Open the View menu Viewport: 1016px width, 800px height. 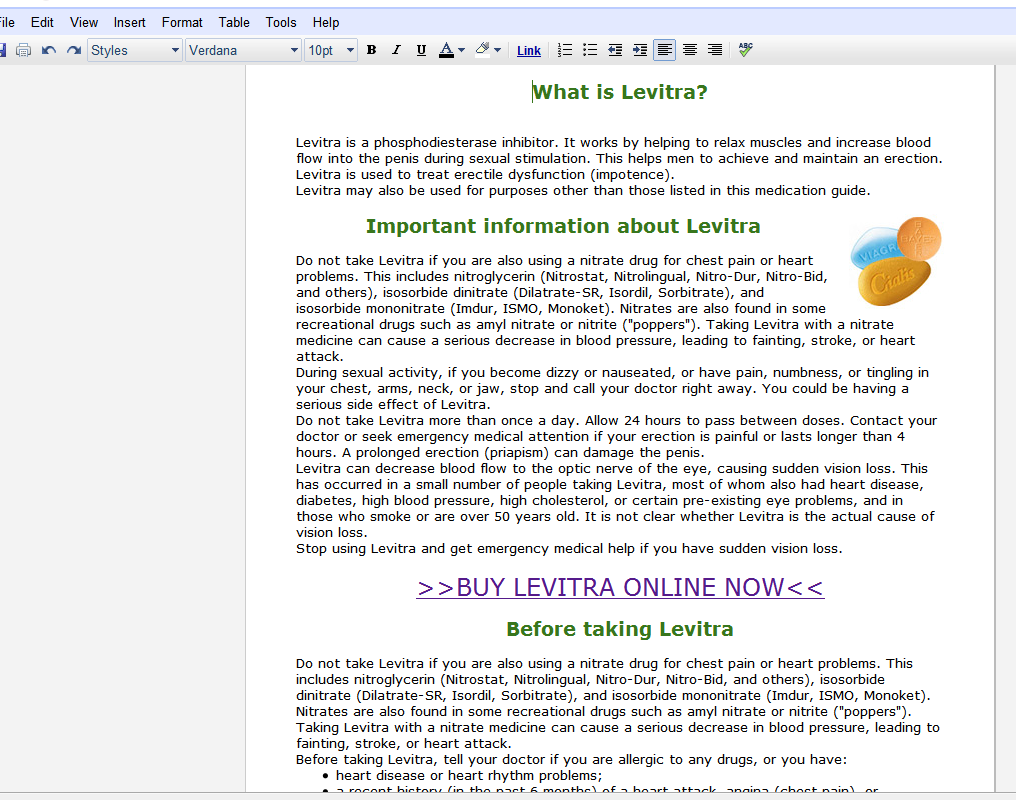[84, 23]
